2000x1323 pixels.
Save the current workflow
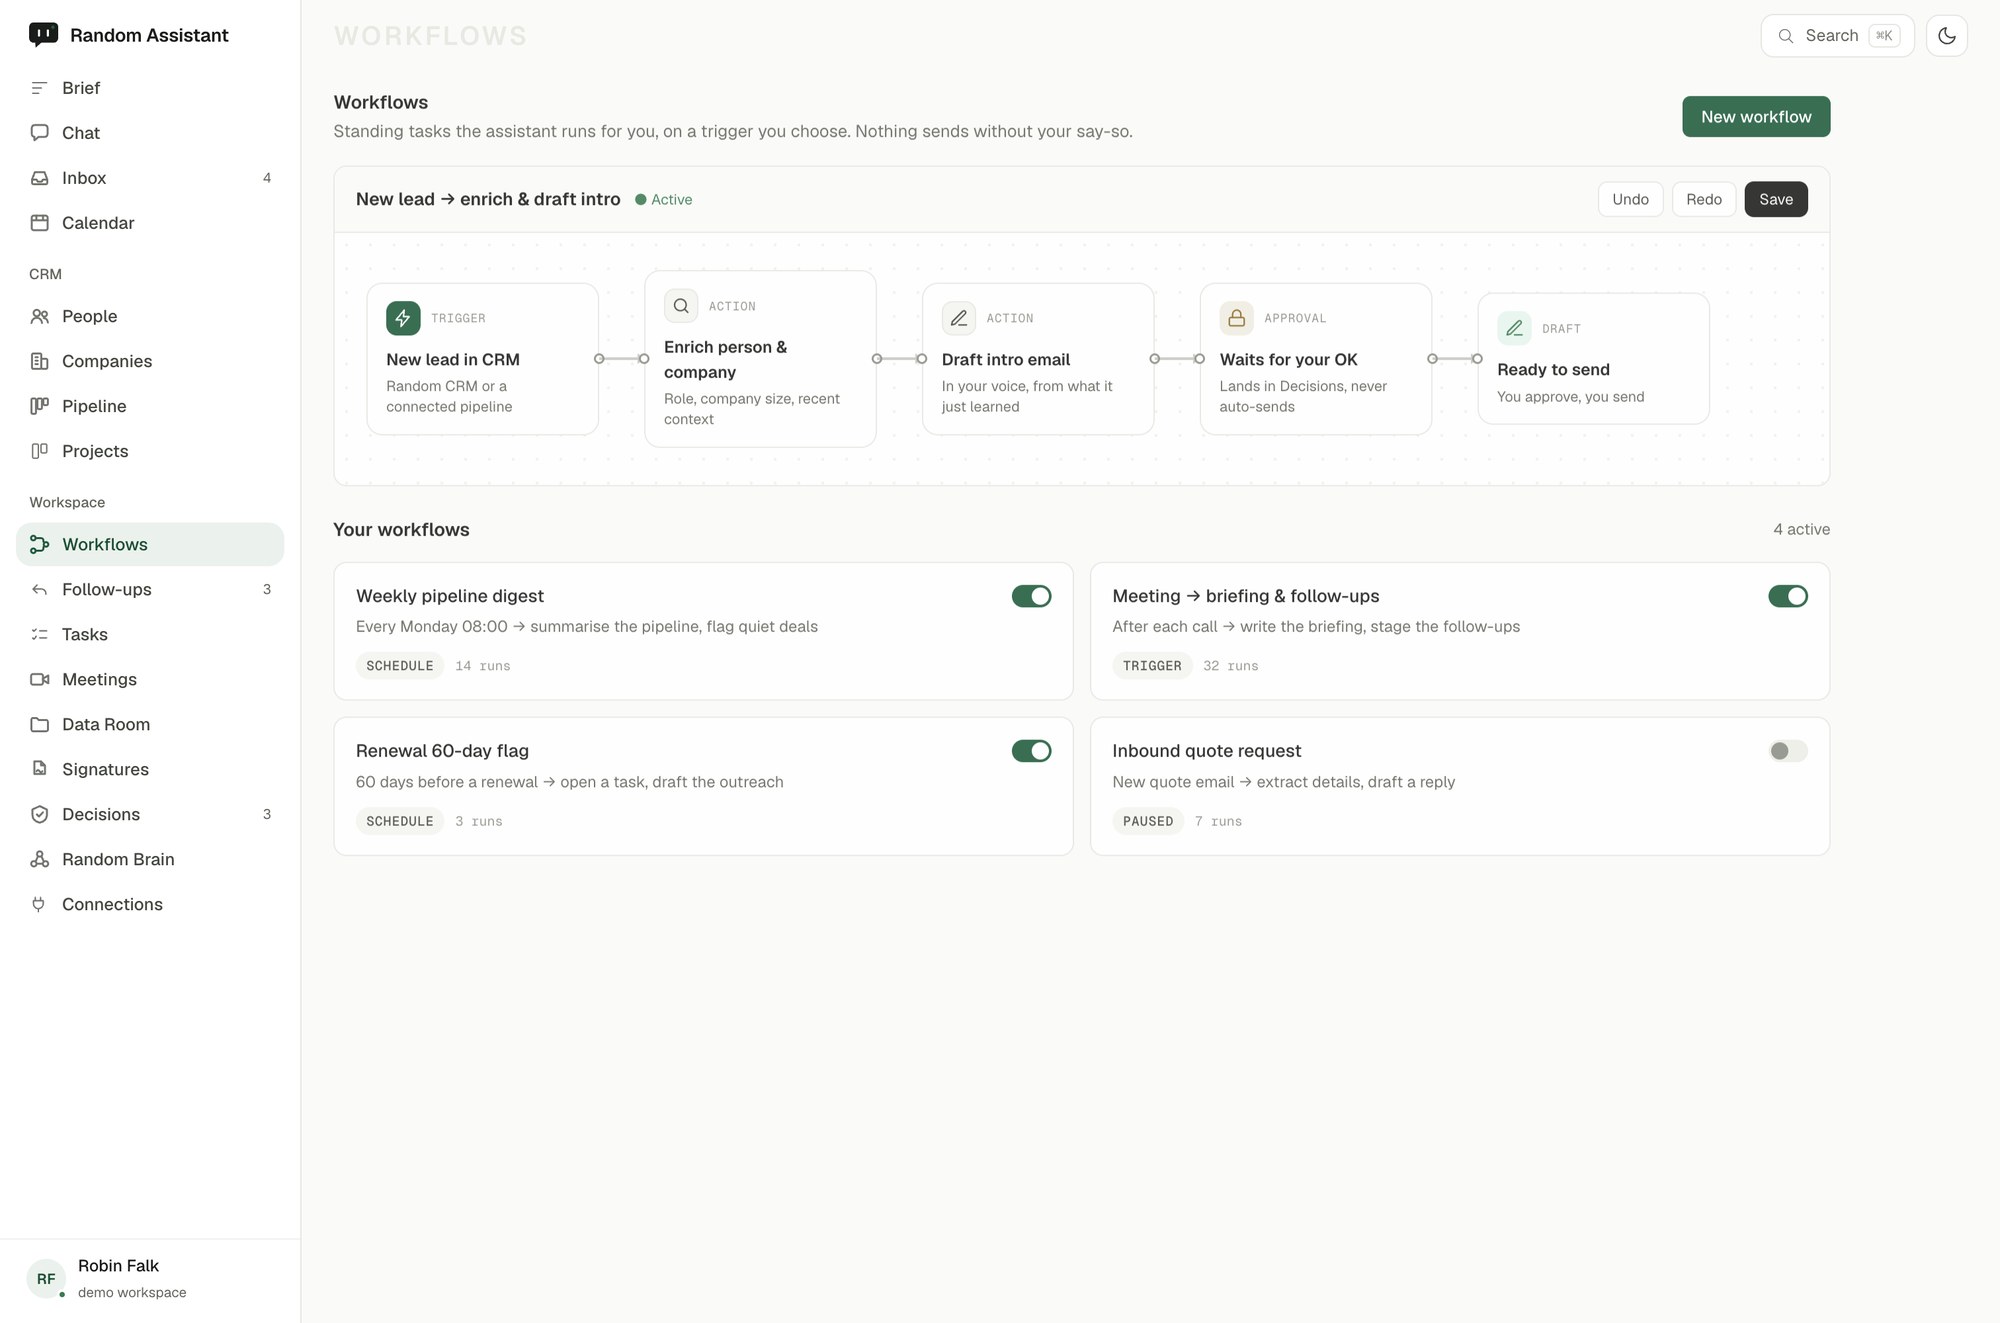[1776, 199]
